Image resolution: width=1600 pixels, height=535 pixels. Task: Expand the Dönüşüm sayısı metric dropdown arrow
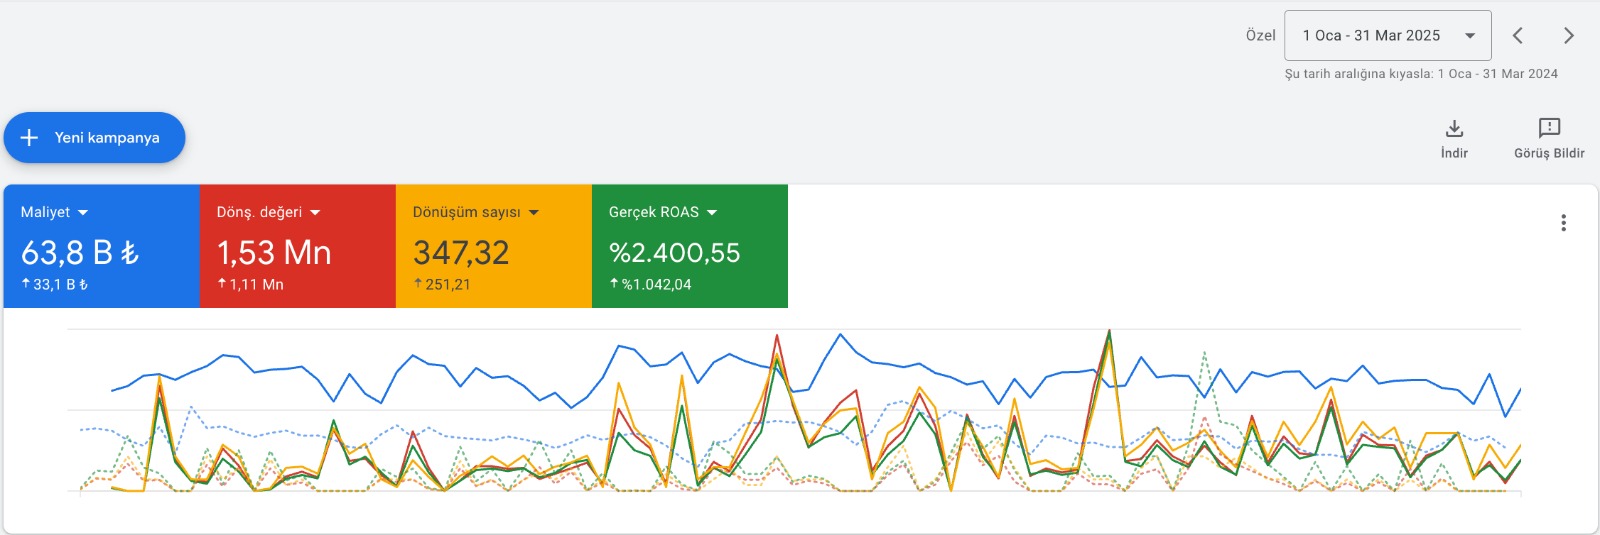[534, 213]
